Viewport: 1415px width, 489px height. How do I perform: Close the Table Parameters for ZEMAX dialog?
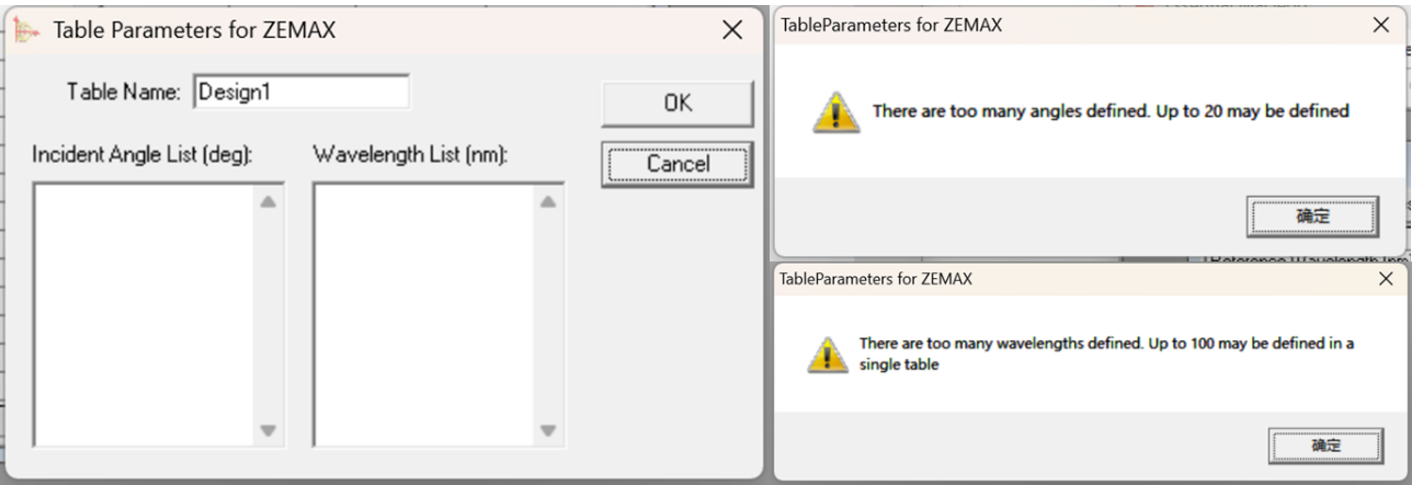[732, 30]
